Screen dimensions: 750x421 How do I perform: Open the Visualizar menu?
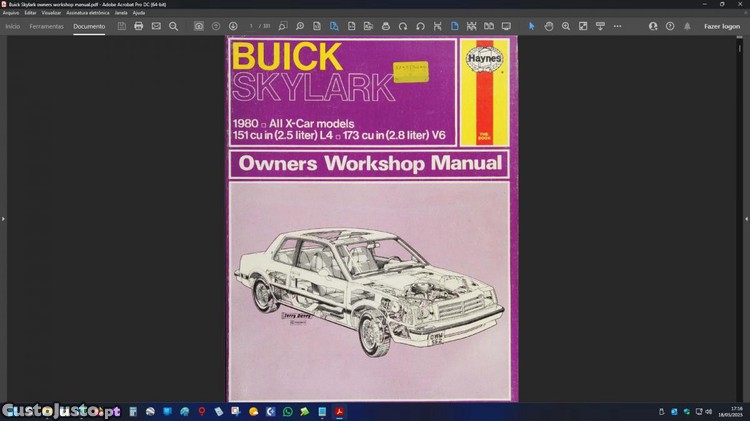pyautogui.click(x=50, y=13)
